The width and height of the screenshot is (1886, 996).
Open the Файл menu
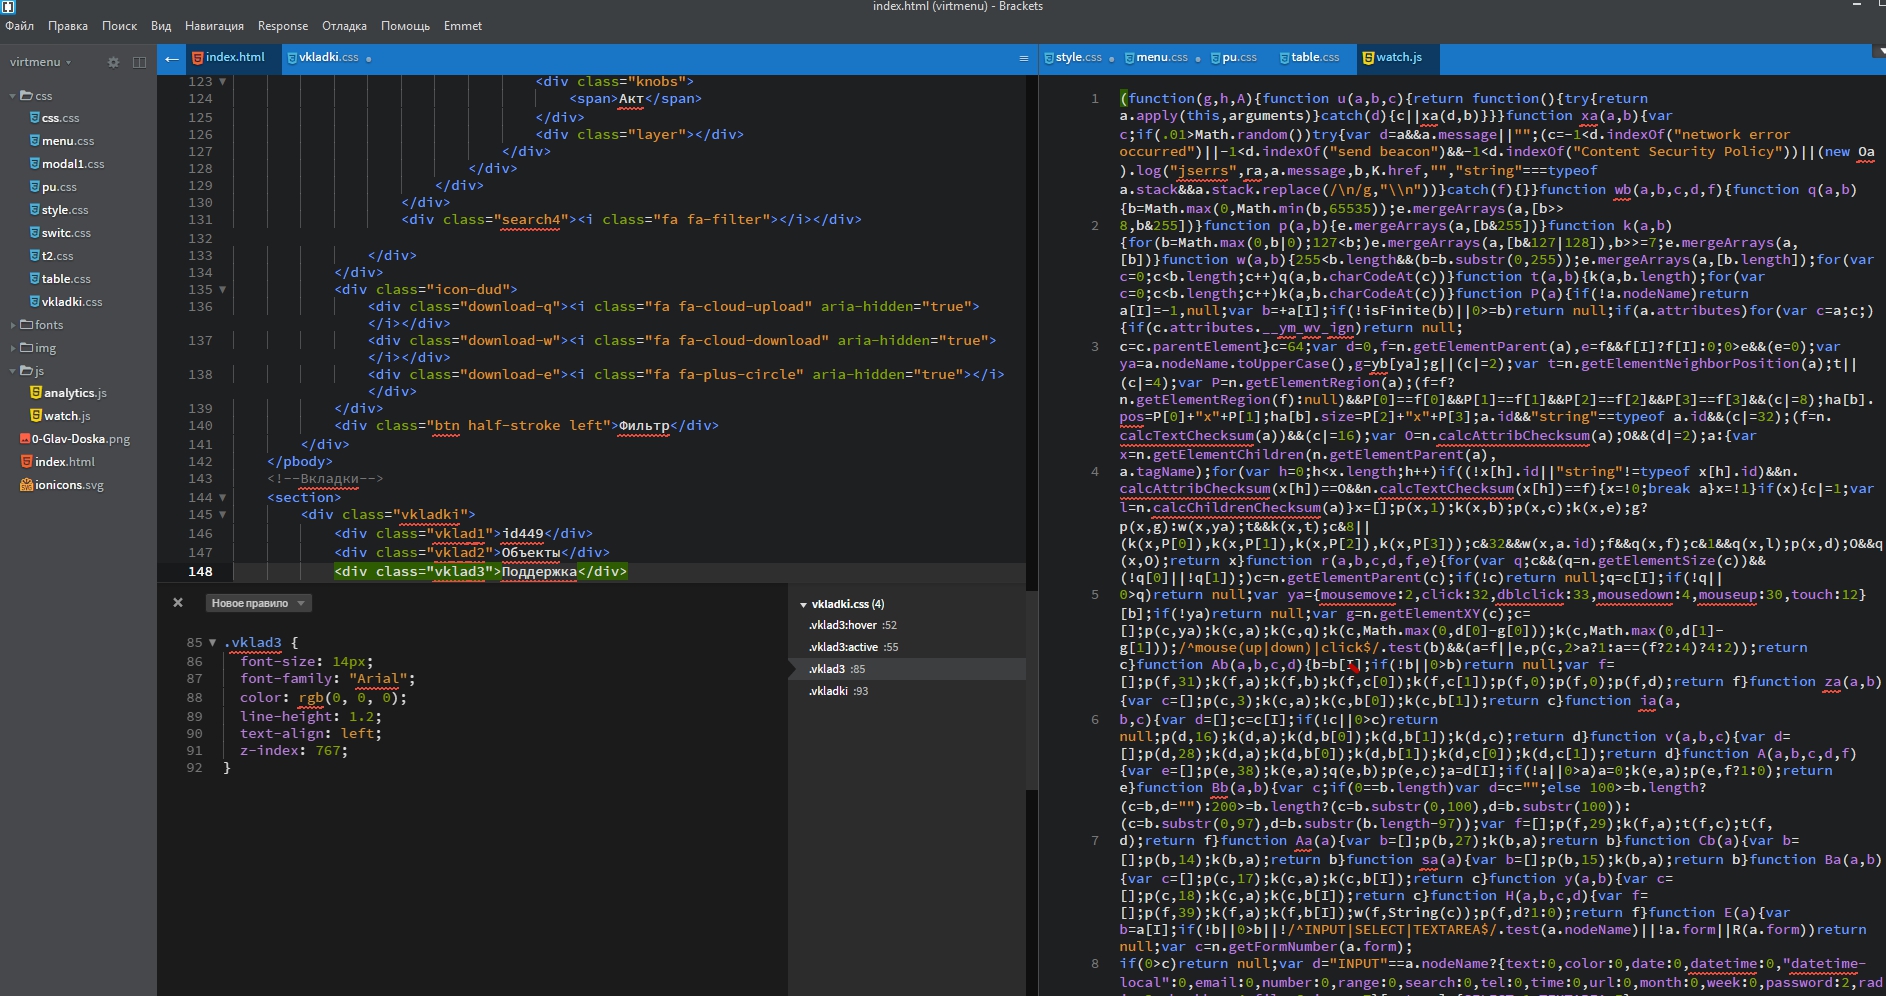[20, 26]
